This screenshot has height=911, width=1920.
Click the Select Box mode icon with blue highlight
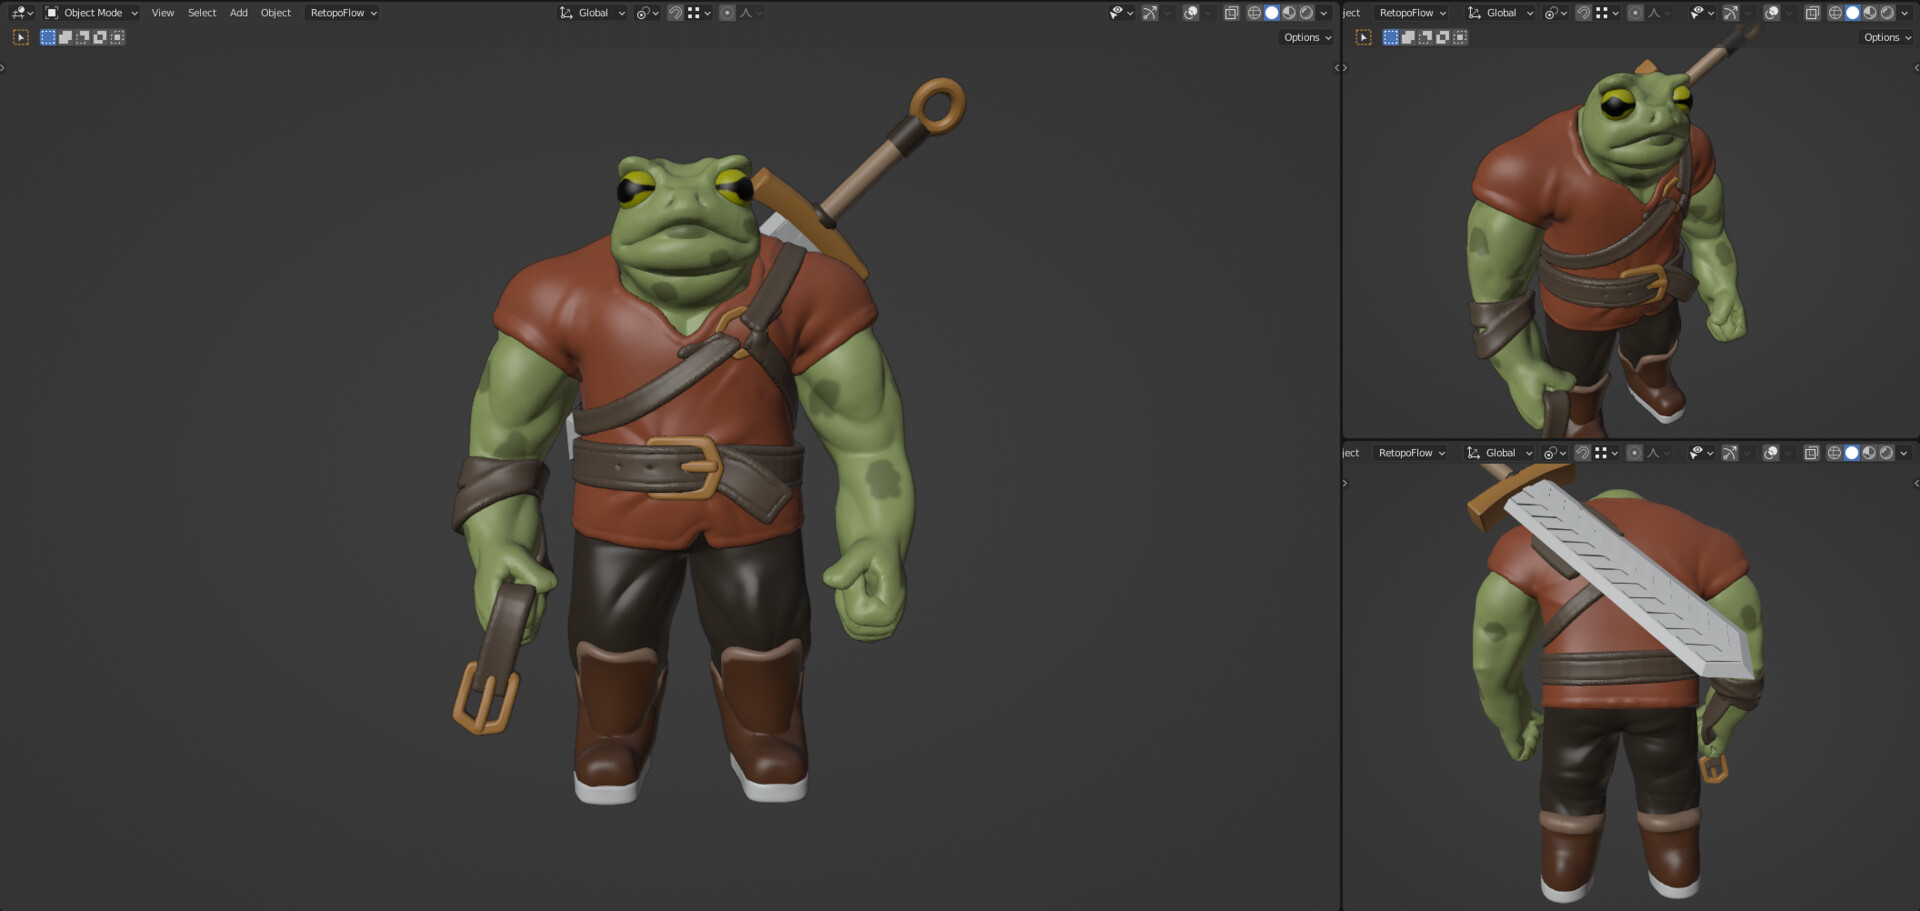click(46, 36)
